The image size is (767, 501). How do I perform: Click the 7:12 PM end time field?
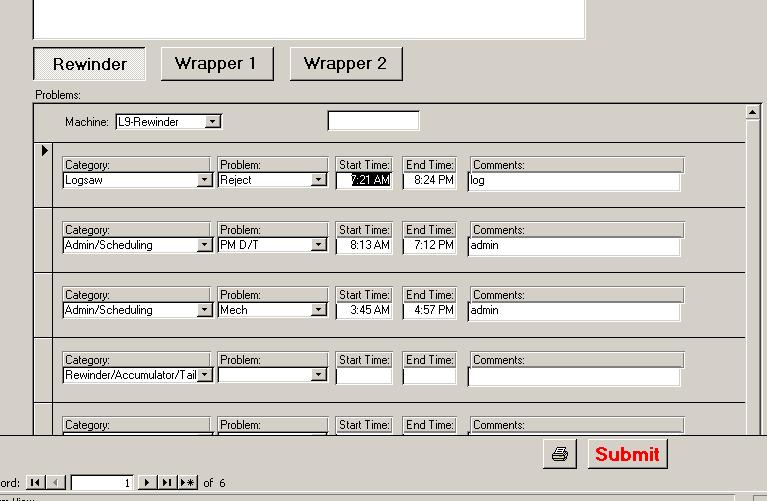tap(430, 245)
